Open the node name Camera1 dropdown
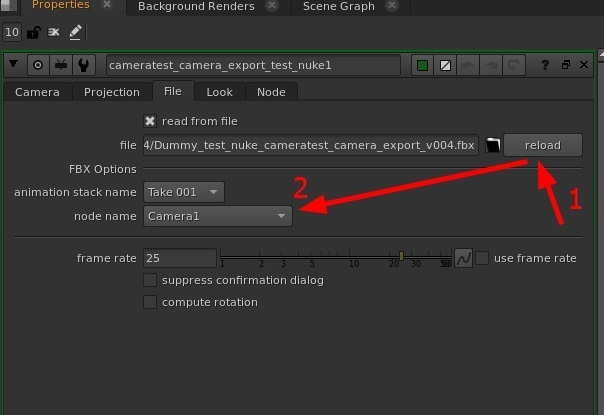Viewport: 604px width, 415px height. click(x=218, y=216)
